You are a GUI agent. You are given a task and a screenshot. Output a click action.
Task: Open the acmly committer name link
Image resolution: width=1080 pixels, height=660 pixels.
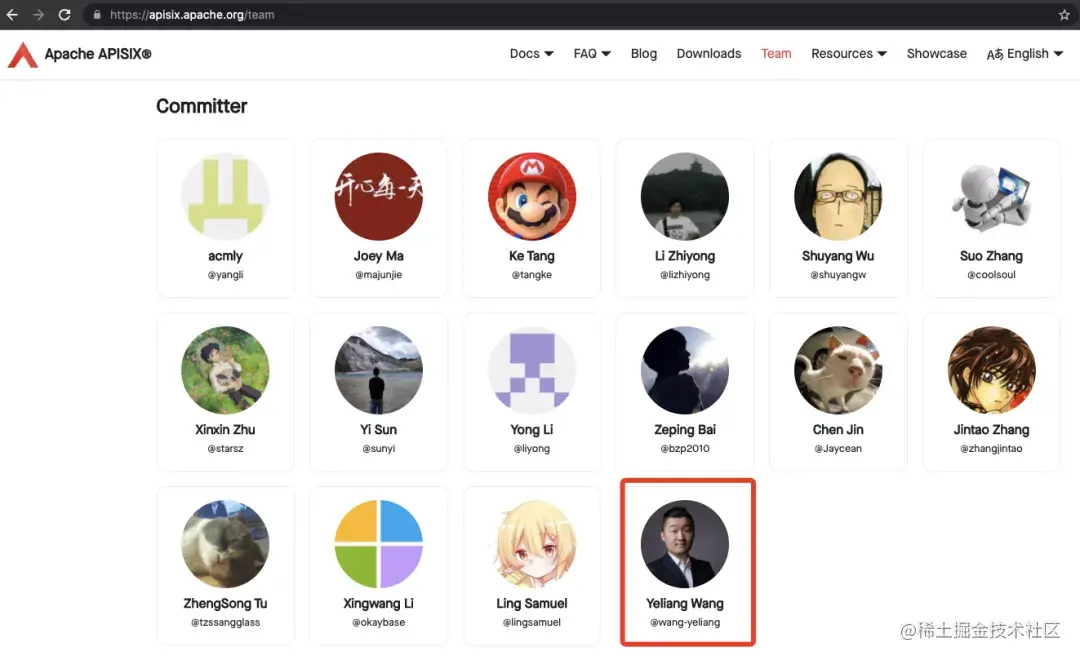click(225, 256)
